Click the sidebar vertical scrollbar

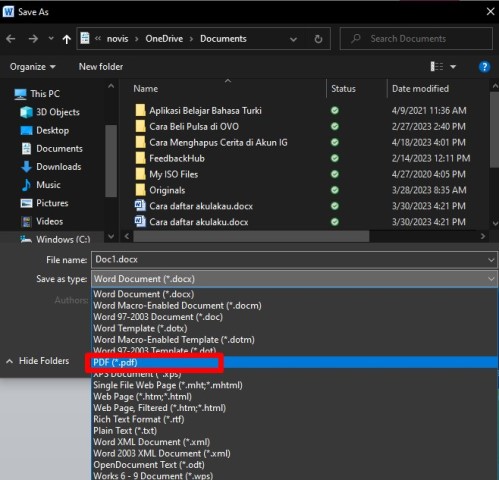[x=111, y=161]
